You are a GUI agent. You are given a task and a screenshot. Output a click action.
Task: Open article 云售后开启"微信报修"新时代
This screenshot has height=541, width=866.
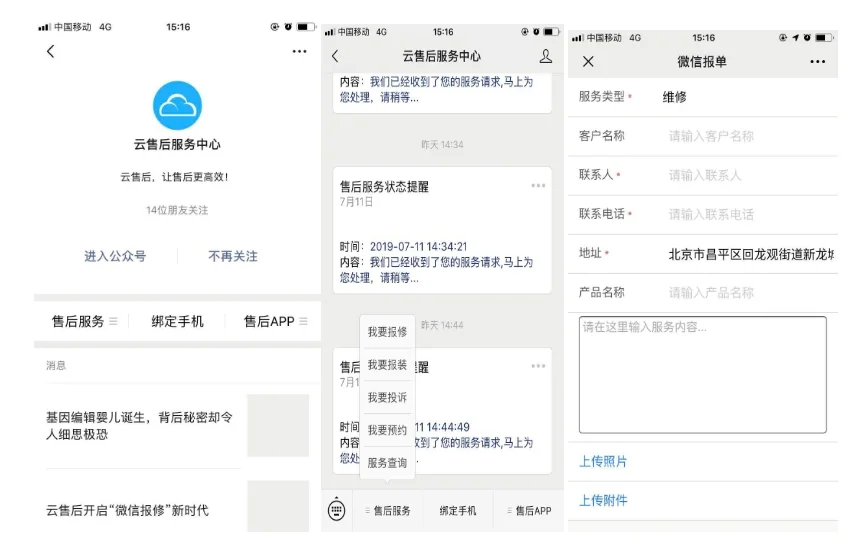(127, 510)
